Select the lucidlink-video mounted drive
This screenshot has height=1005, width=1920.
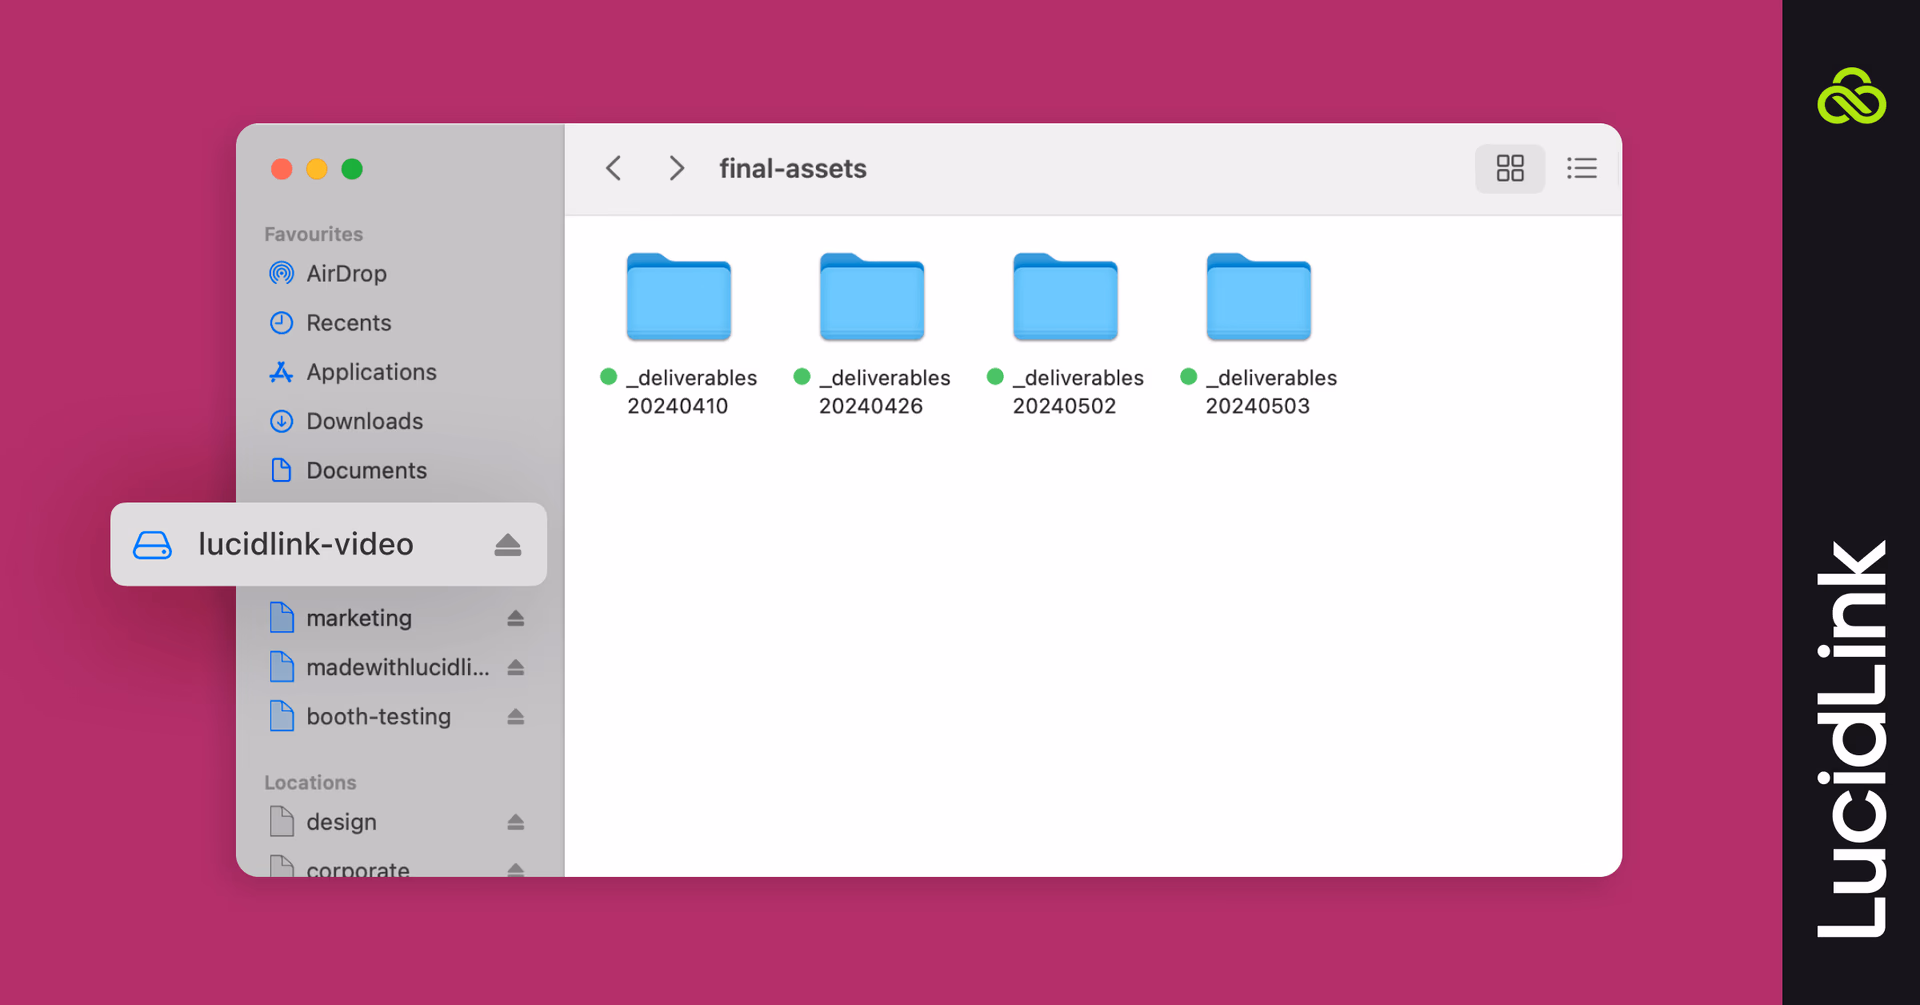tap(304, 544)
